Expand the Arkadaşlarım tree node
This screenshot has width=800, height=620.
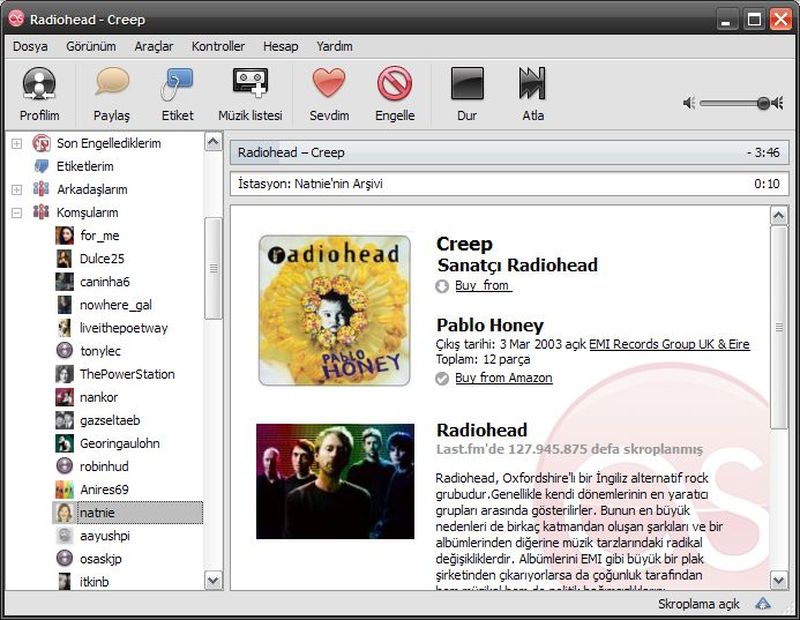coord(17,190)
